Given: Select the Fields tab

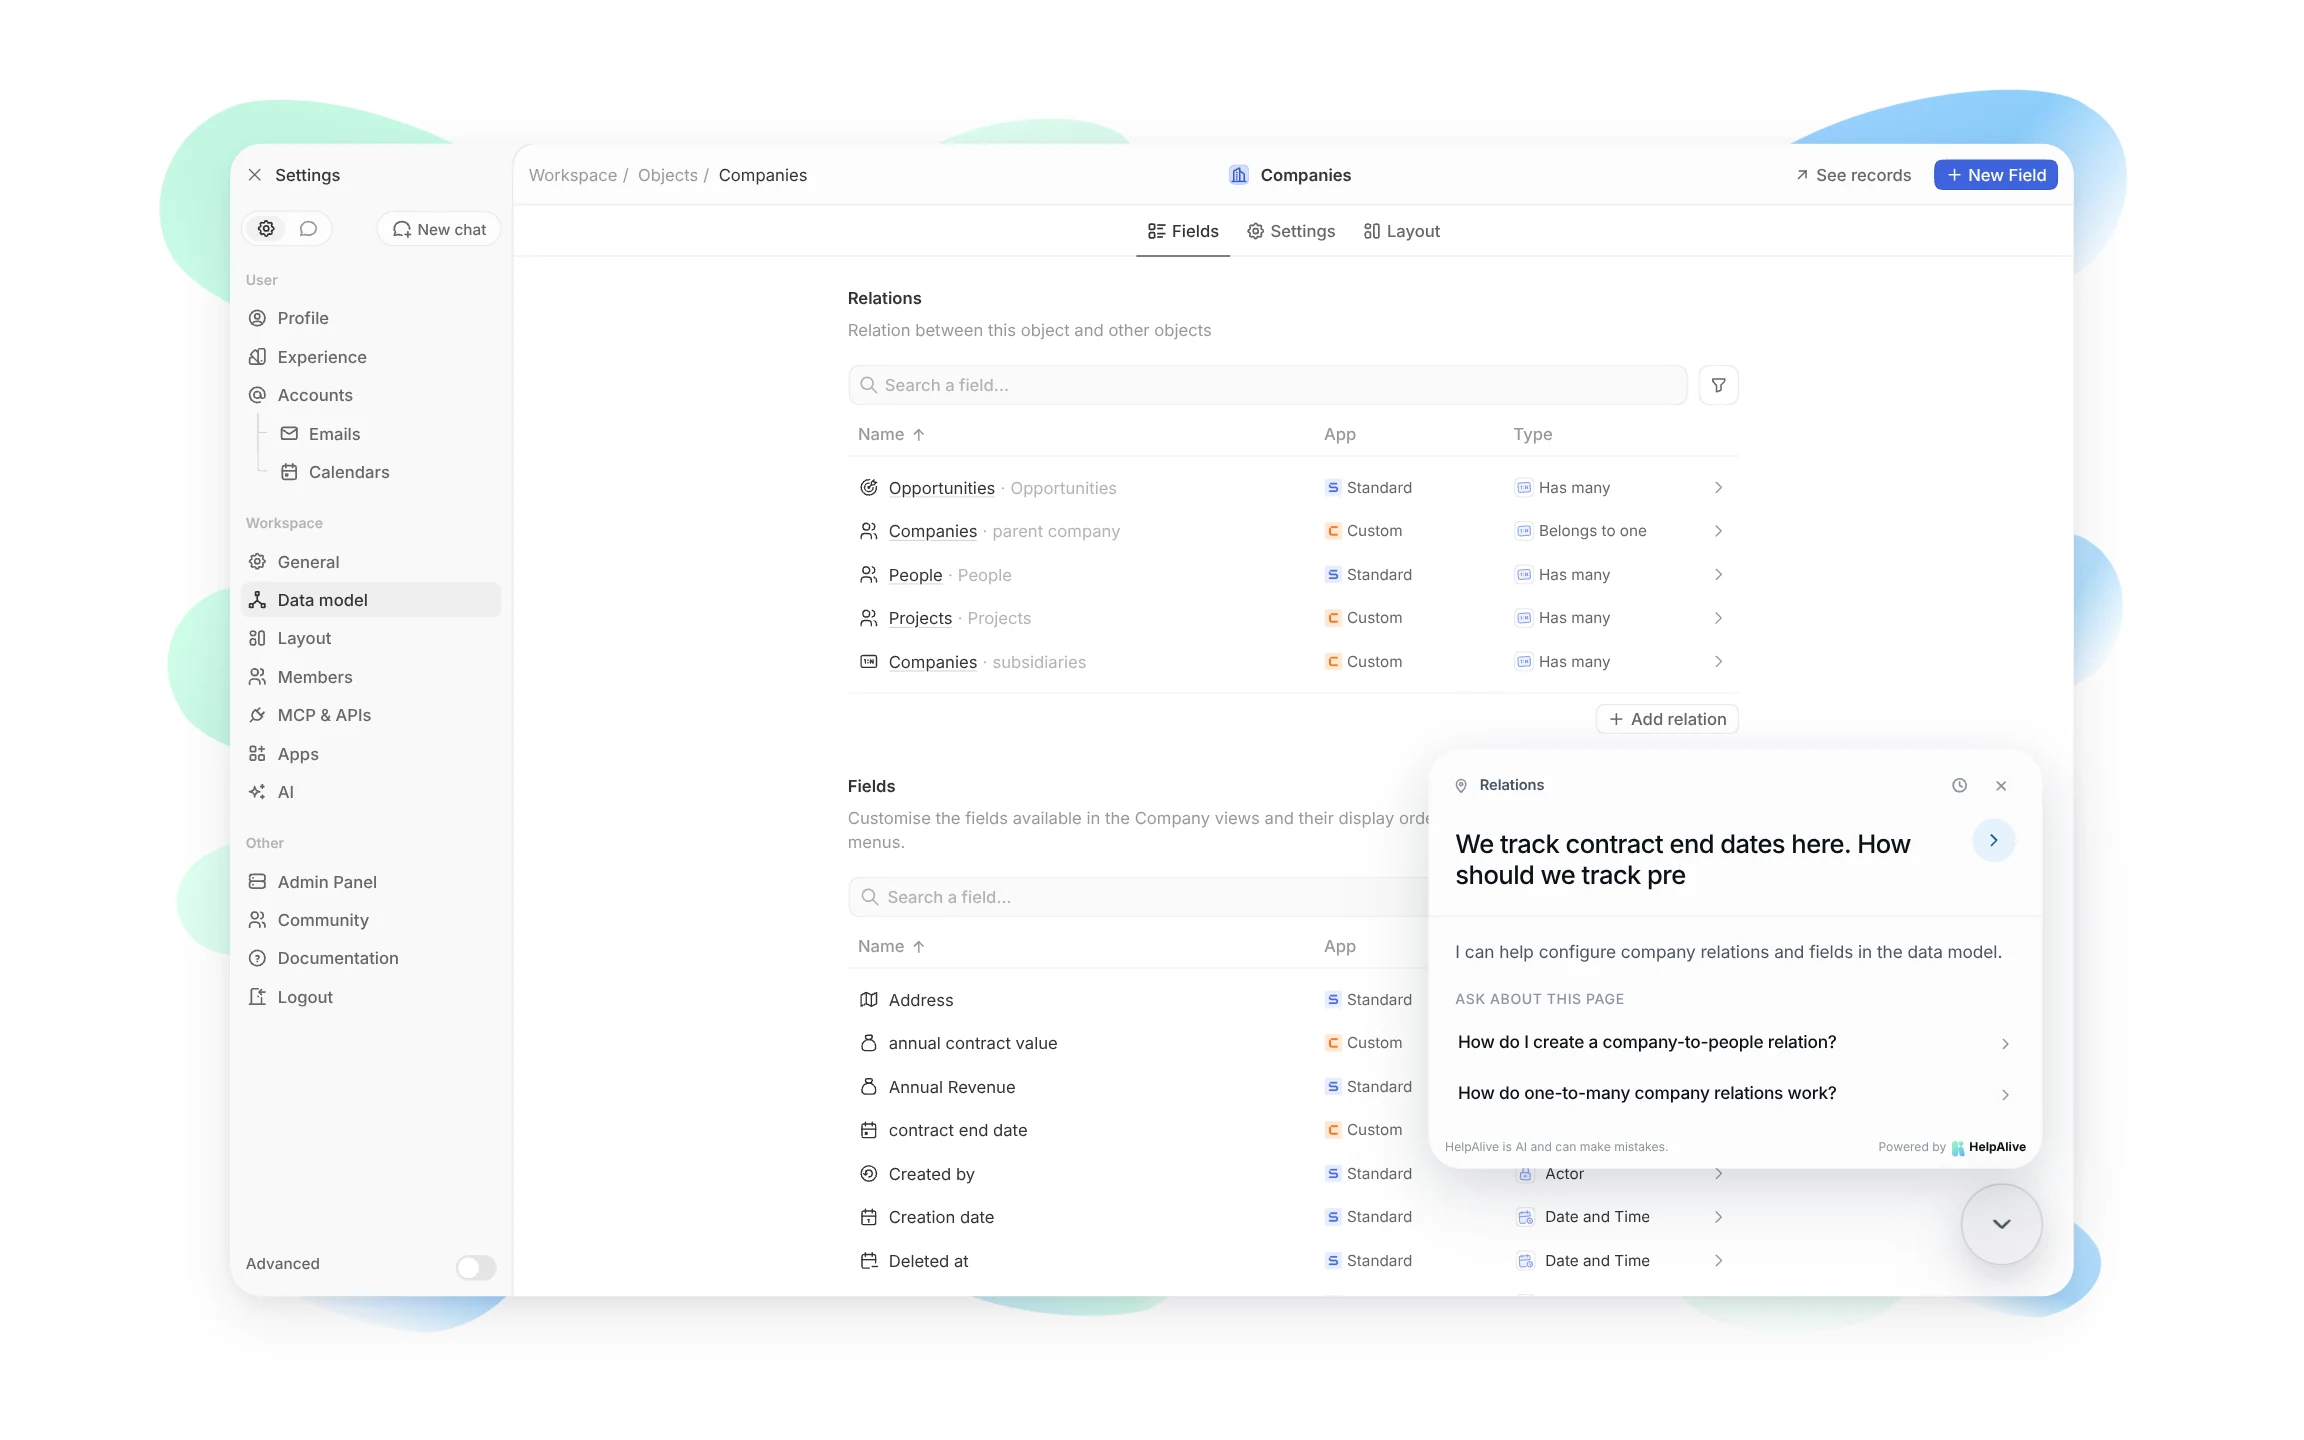Looking at the screenshot, I should pyautogui.click(x=1183, y=231).
